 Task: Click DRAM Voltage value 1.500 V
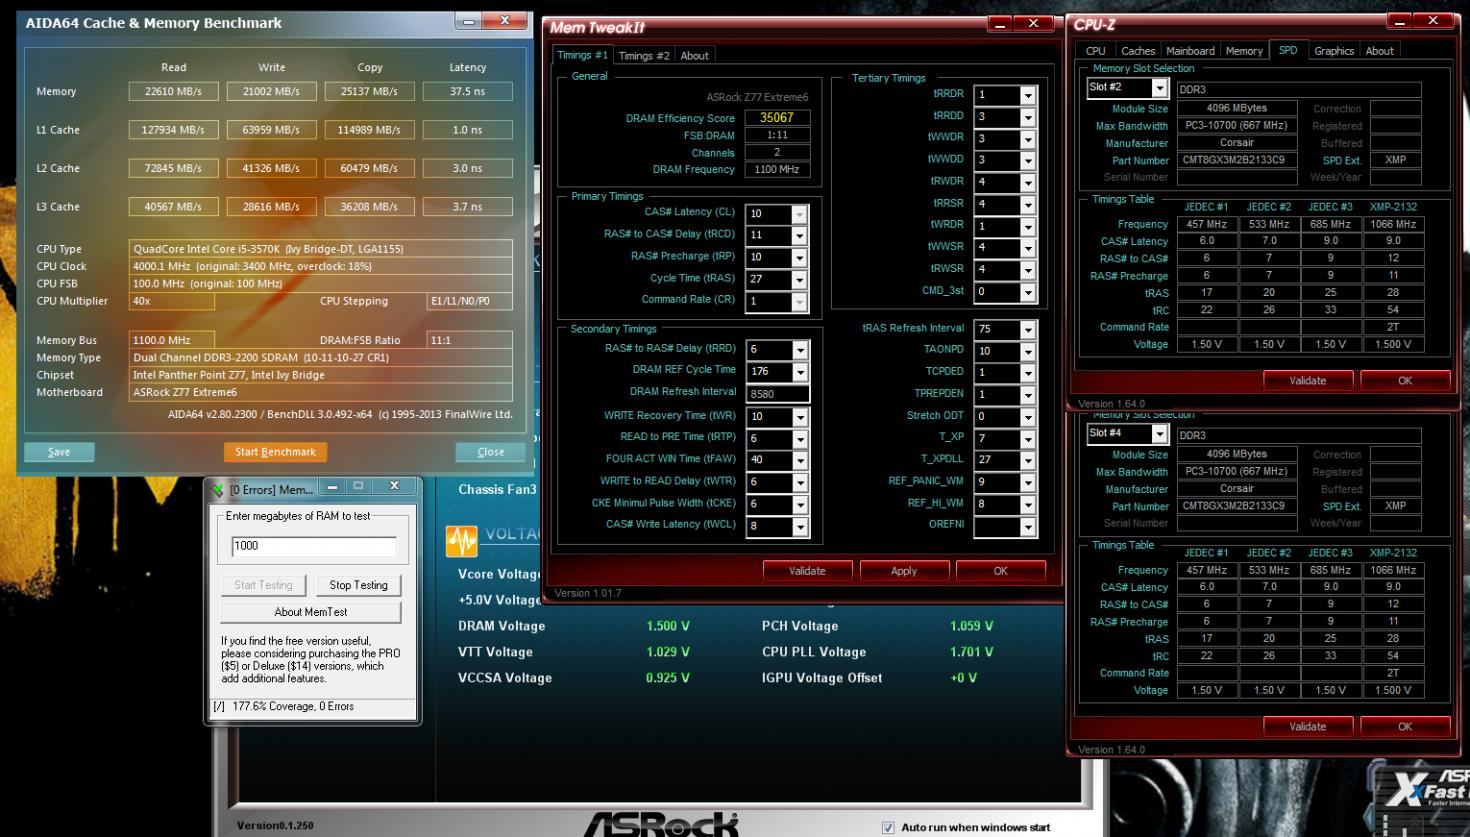pos(668,626)
